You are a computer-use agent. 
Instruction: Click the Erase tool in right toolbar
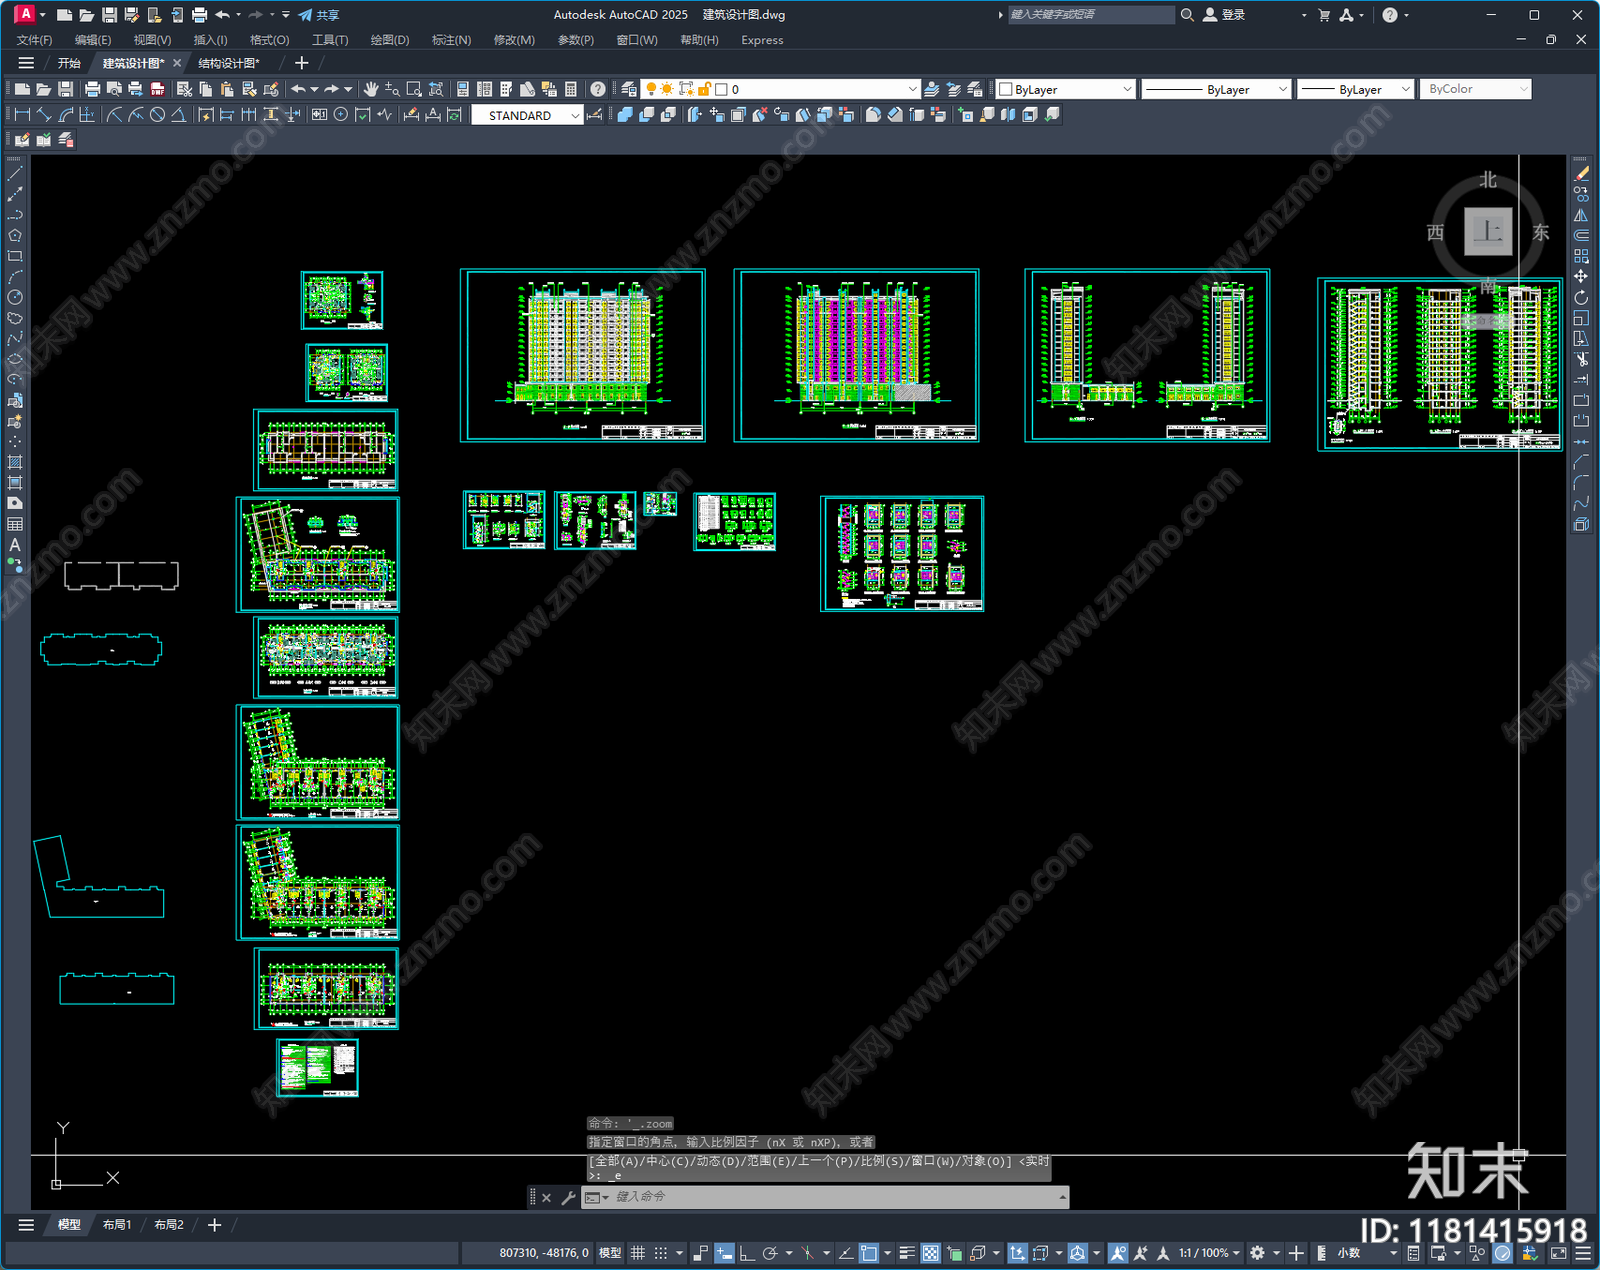[1581, 174]
